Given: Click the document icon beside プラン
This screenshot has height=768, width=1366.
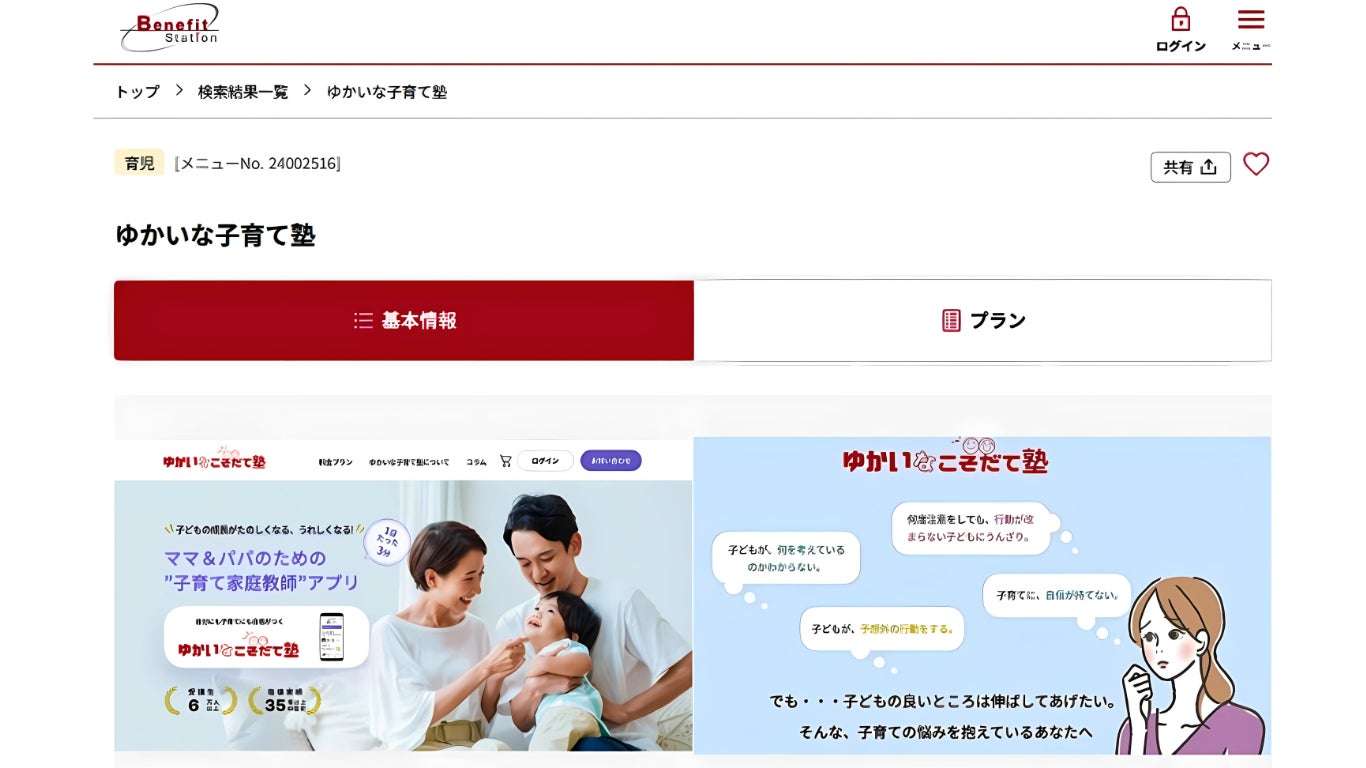Looking at the screenshot, I should [x=951, y=320].
